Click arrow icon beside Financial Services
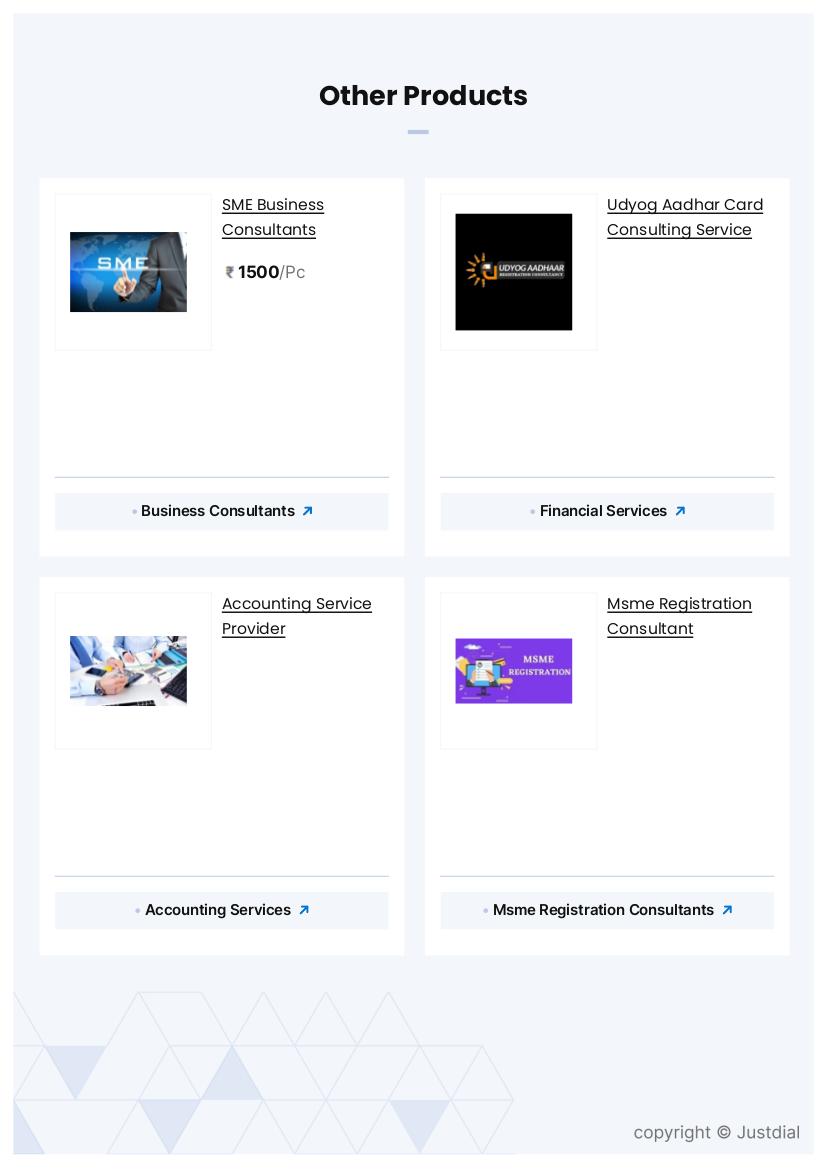Image resolution: width=827 pixels, height=1170 pixels. (680, 511)
